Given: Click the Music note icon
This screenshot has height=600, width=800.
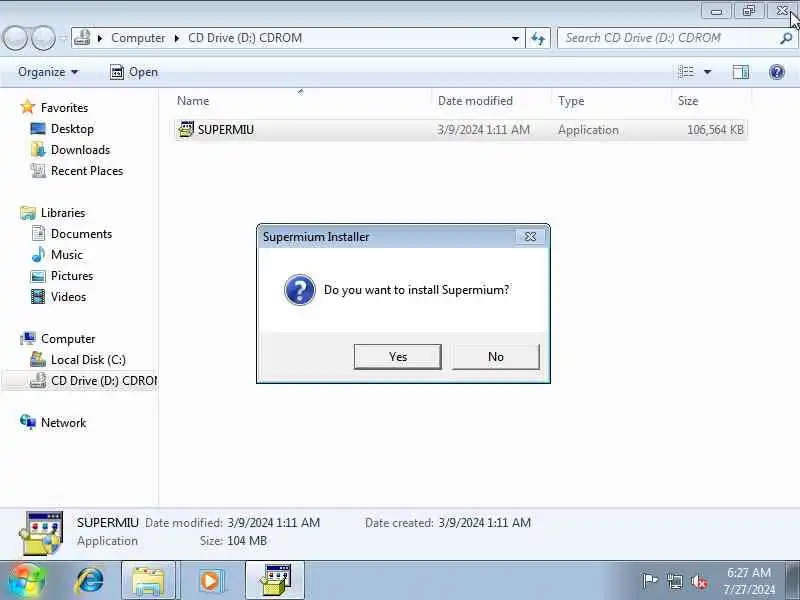Looking at the screenshot, I should point(38,254).
